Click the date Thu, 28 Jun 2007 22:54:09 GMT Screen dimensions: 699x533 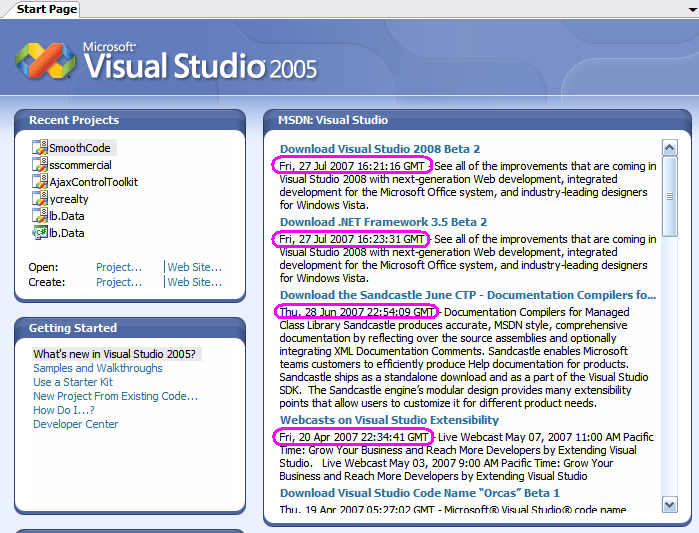pyautogui.click(x=357, y=312)
